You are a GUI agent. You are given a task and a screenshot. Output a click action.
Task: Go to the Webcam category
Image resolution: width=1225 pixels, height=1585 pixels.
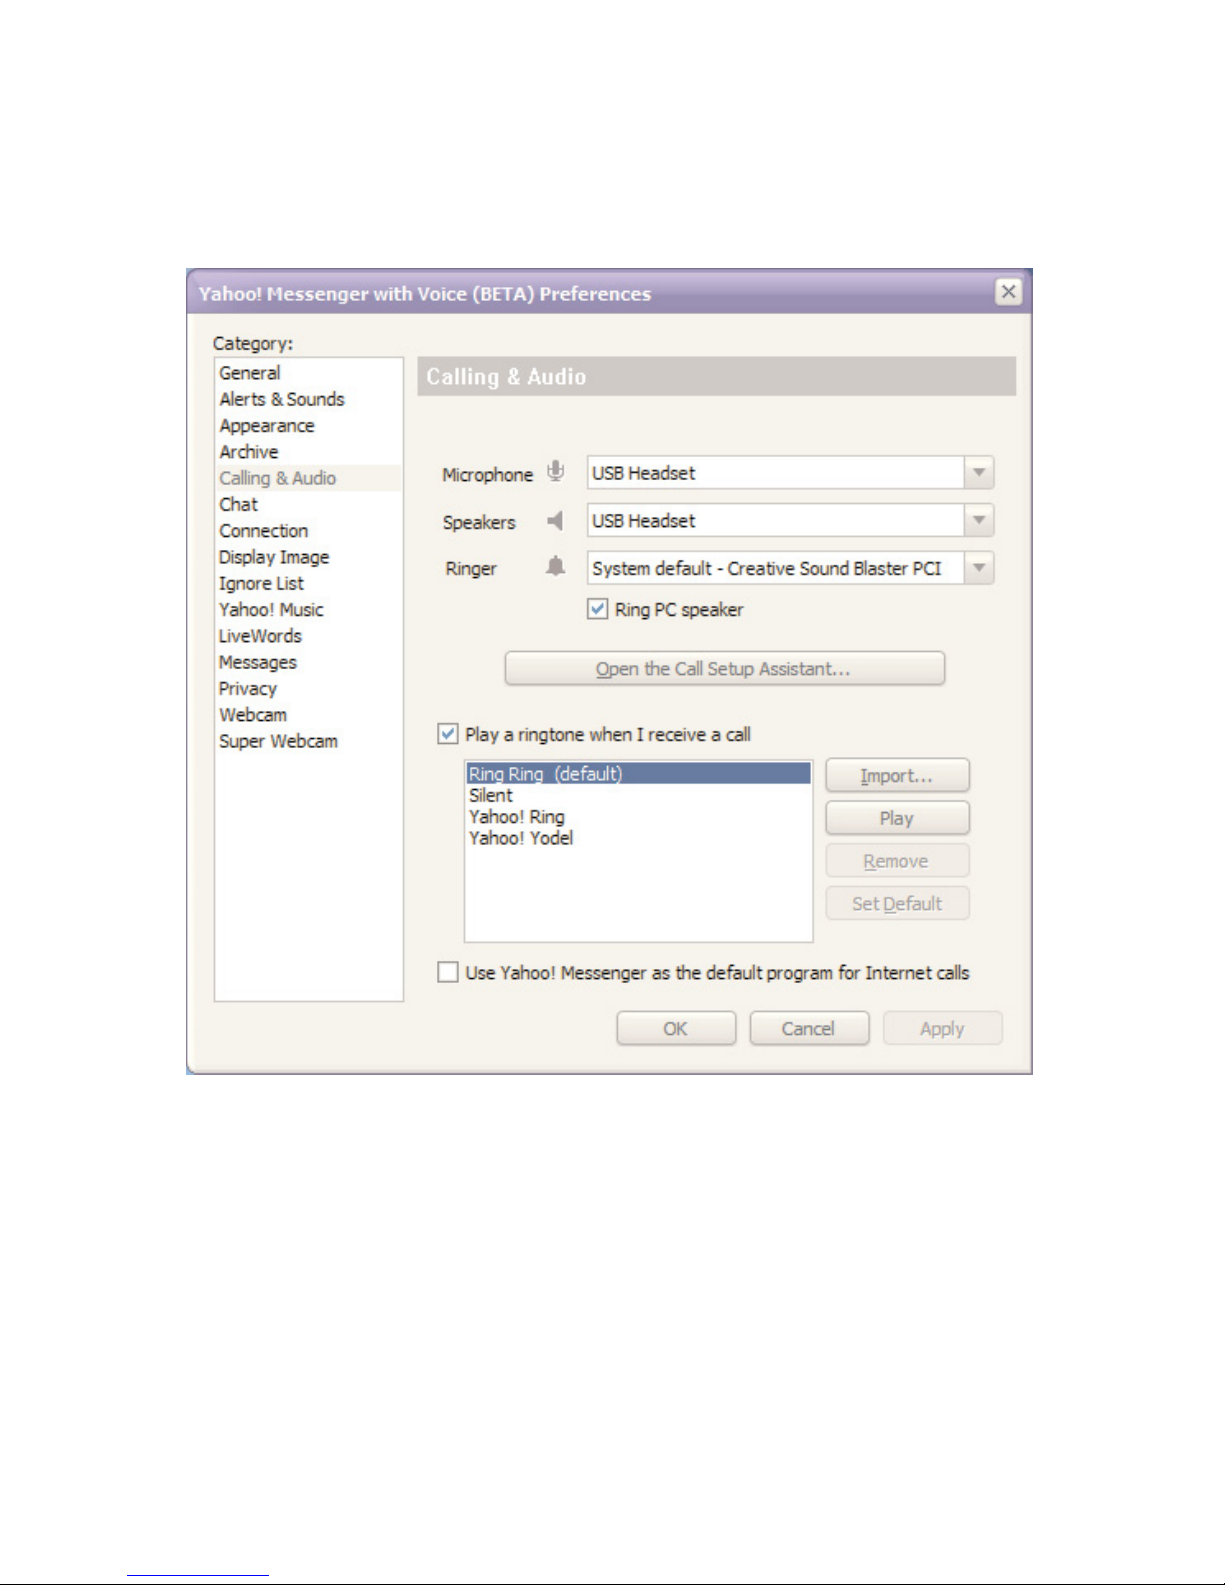point(308,715)
